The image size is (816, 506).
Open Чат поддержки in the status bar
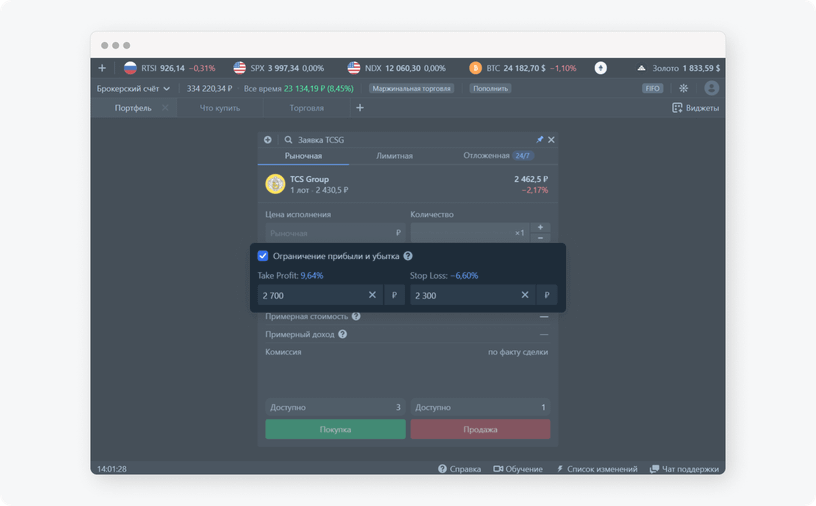(684, 469)
